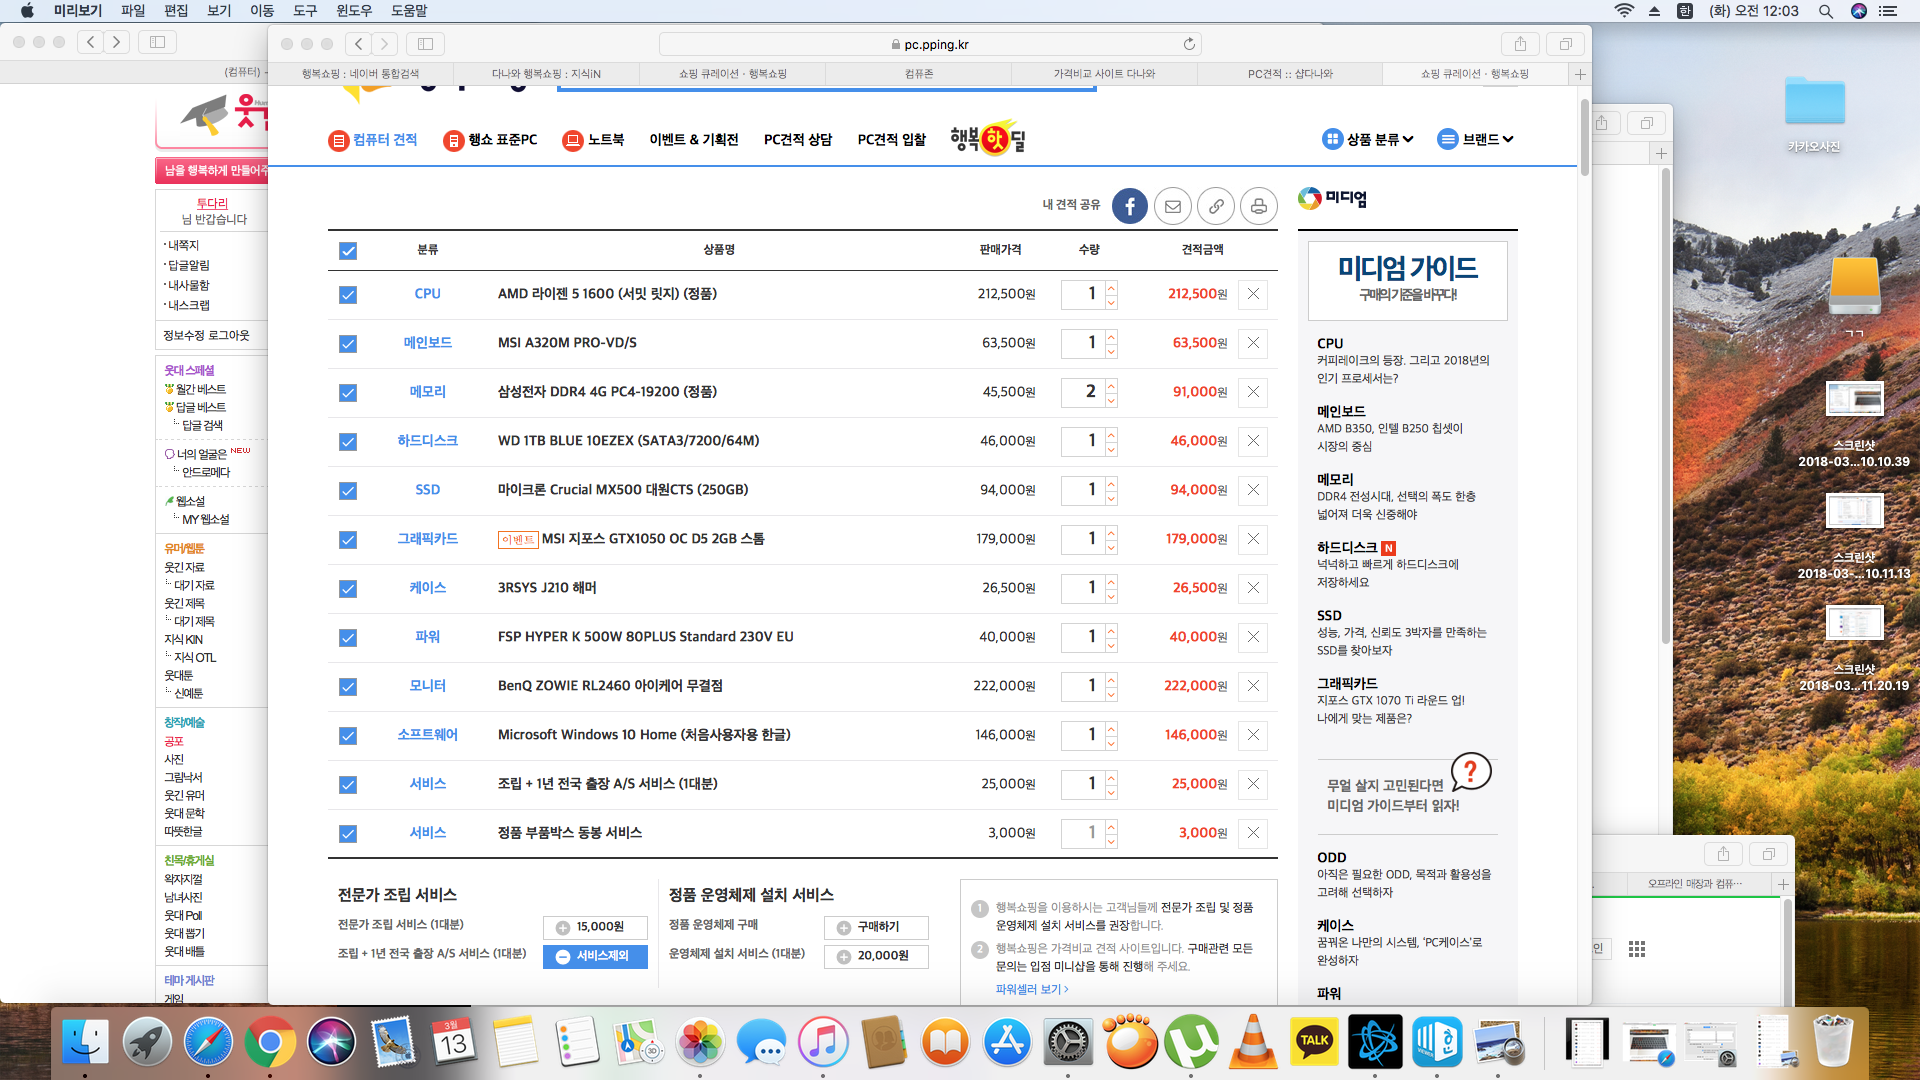Viewport: 1920px width, 1080px height.
Task: Click the 15,000원 assembly service button
Action: click(x=595, y=927)
